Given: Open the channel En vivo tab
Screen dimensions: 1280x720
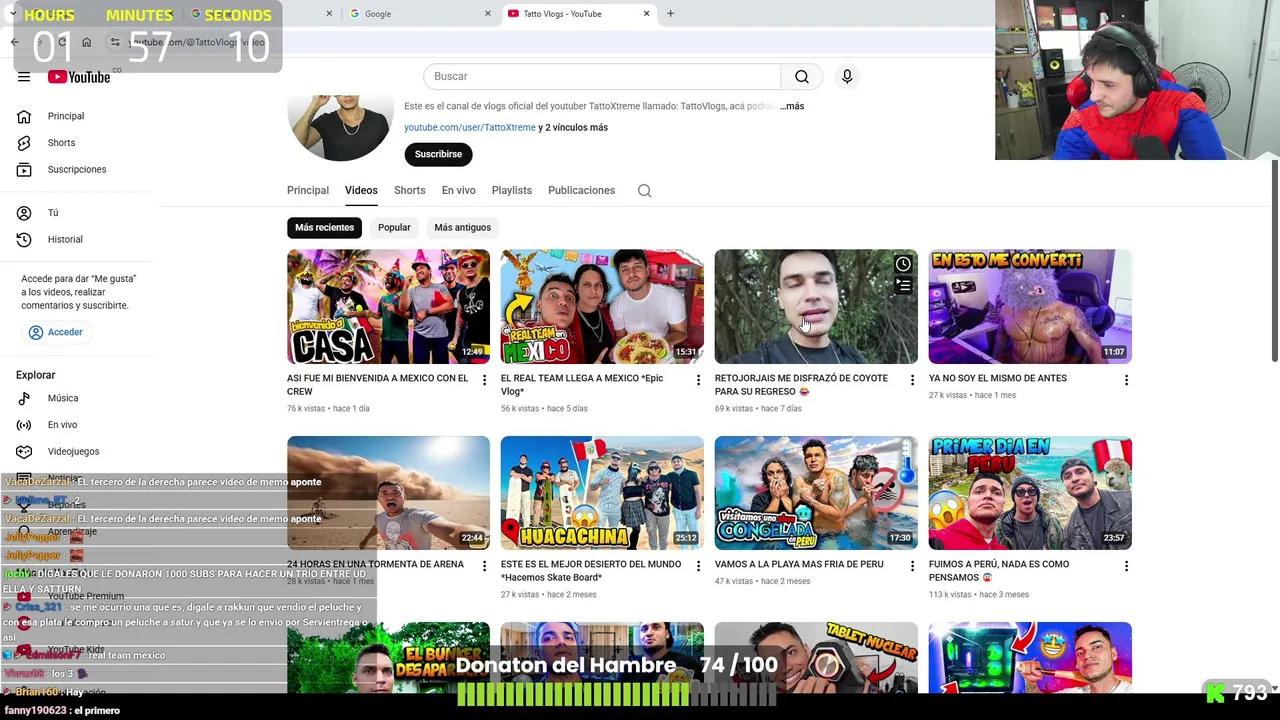Looking at the screenshot, I should [459, 190].
